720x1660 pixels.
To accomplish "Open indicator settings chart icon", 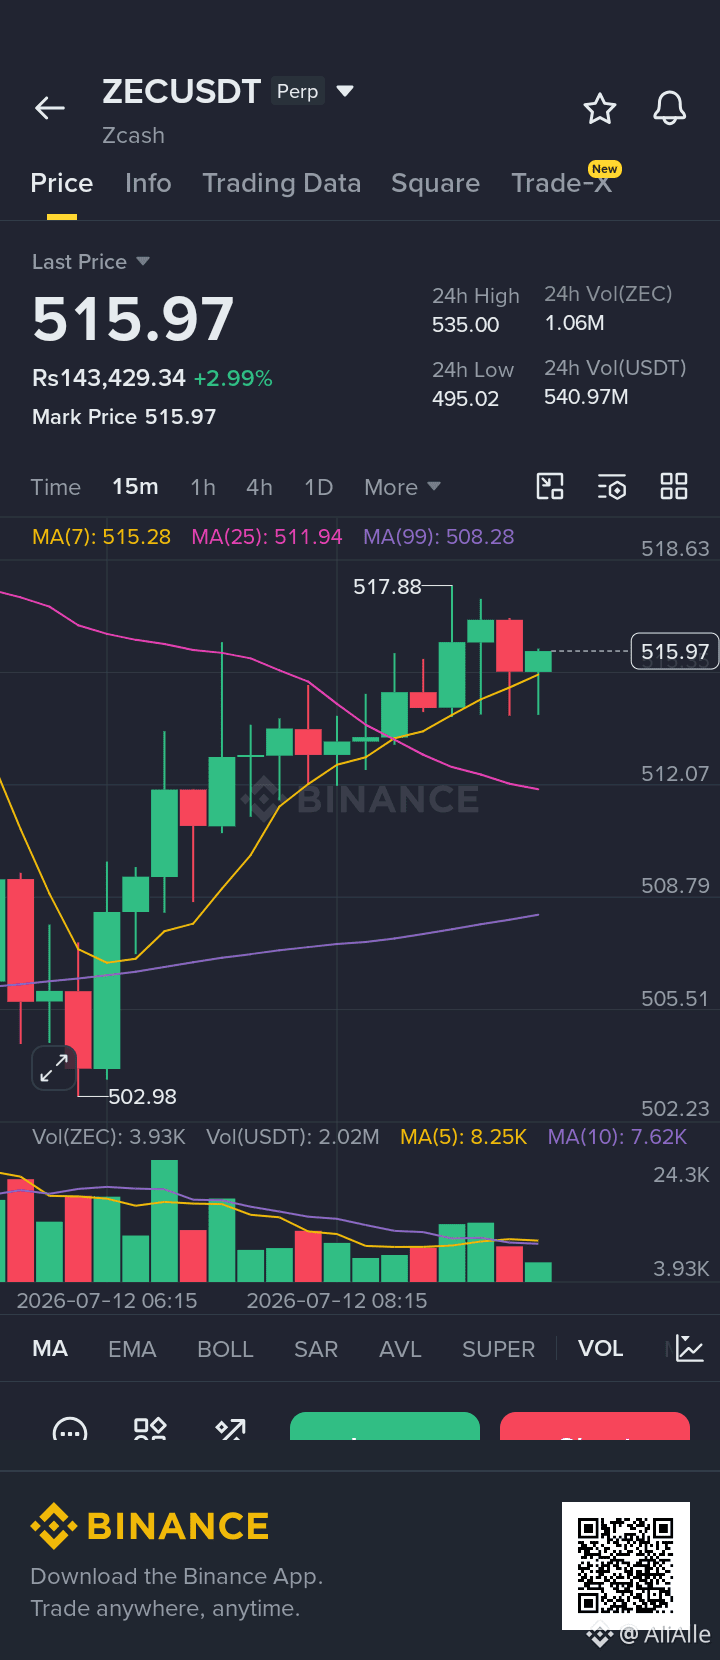I will click(690, 1348).
